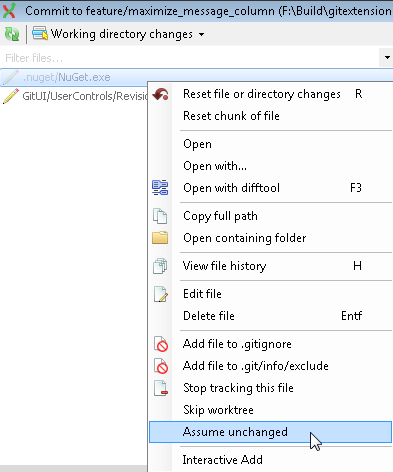Click the green refresh icon in toolbar

click(12, 34)
